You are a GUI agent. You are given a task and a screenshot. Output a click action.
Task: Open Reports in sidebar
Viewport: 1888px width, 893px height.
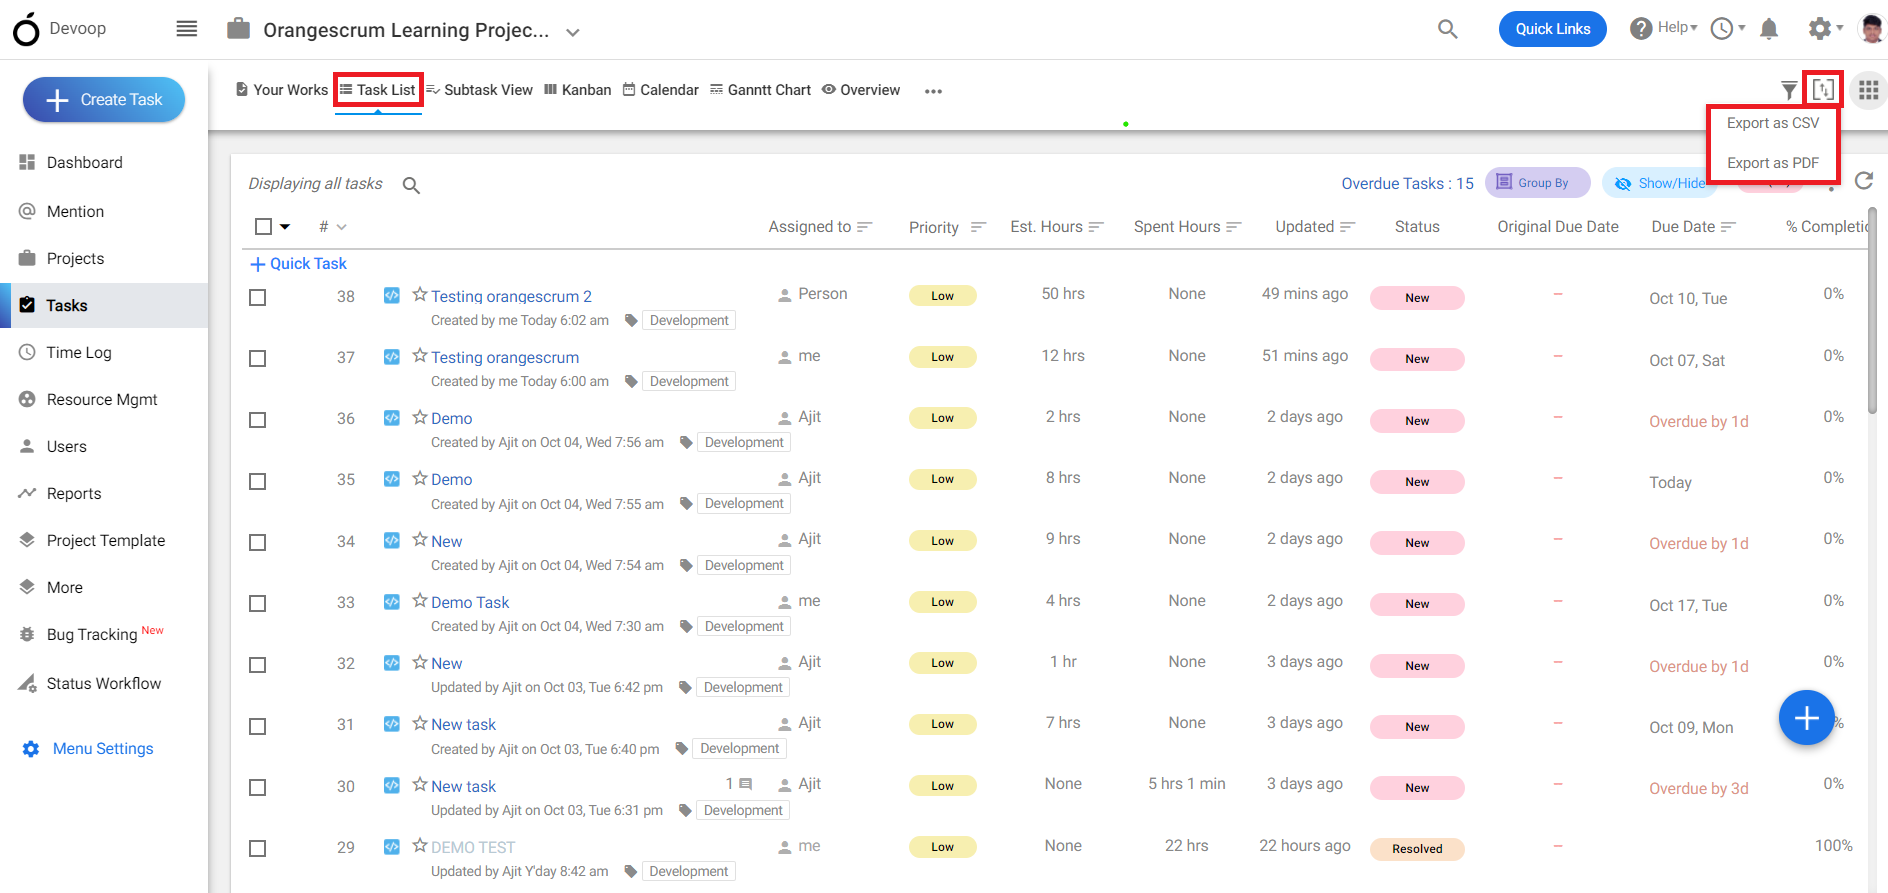[x=74, y=494]
